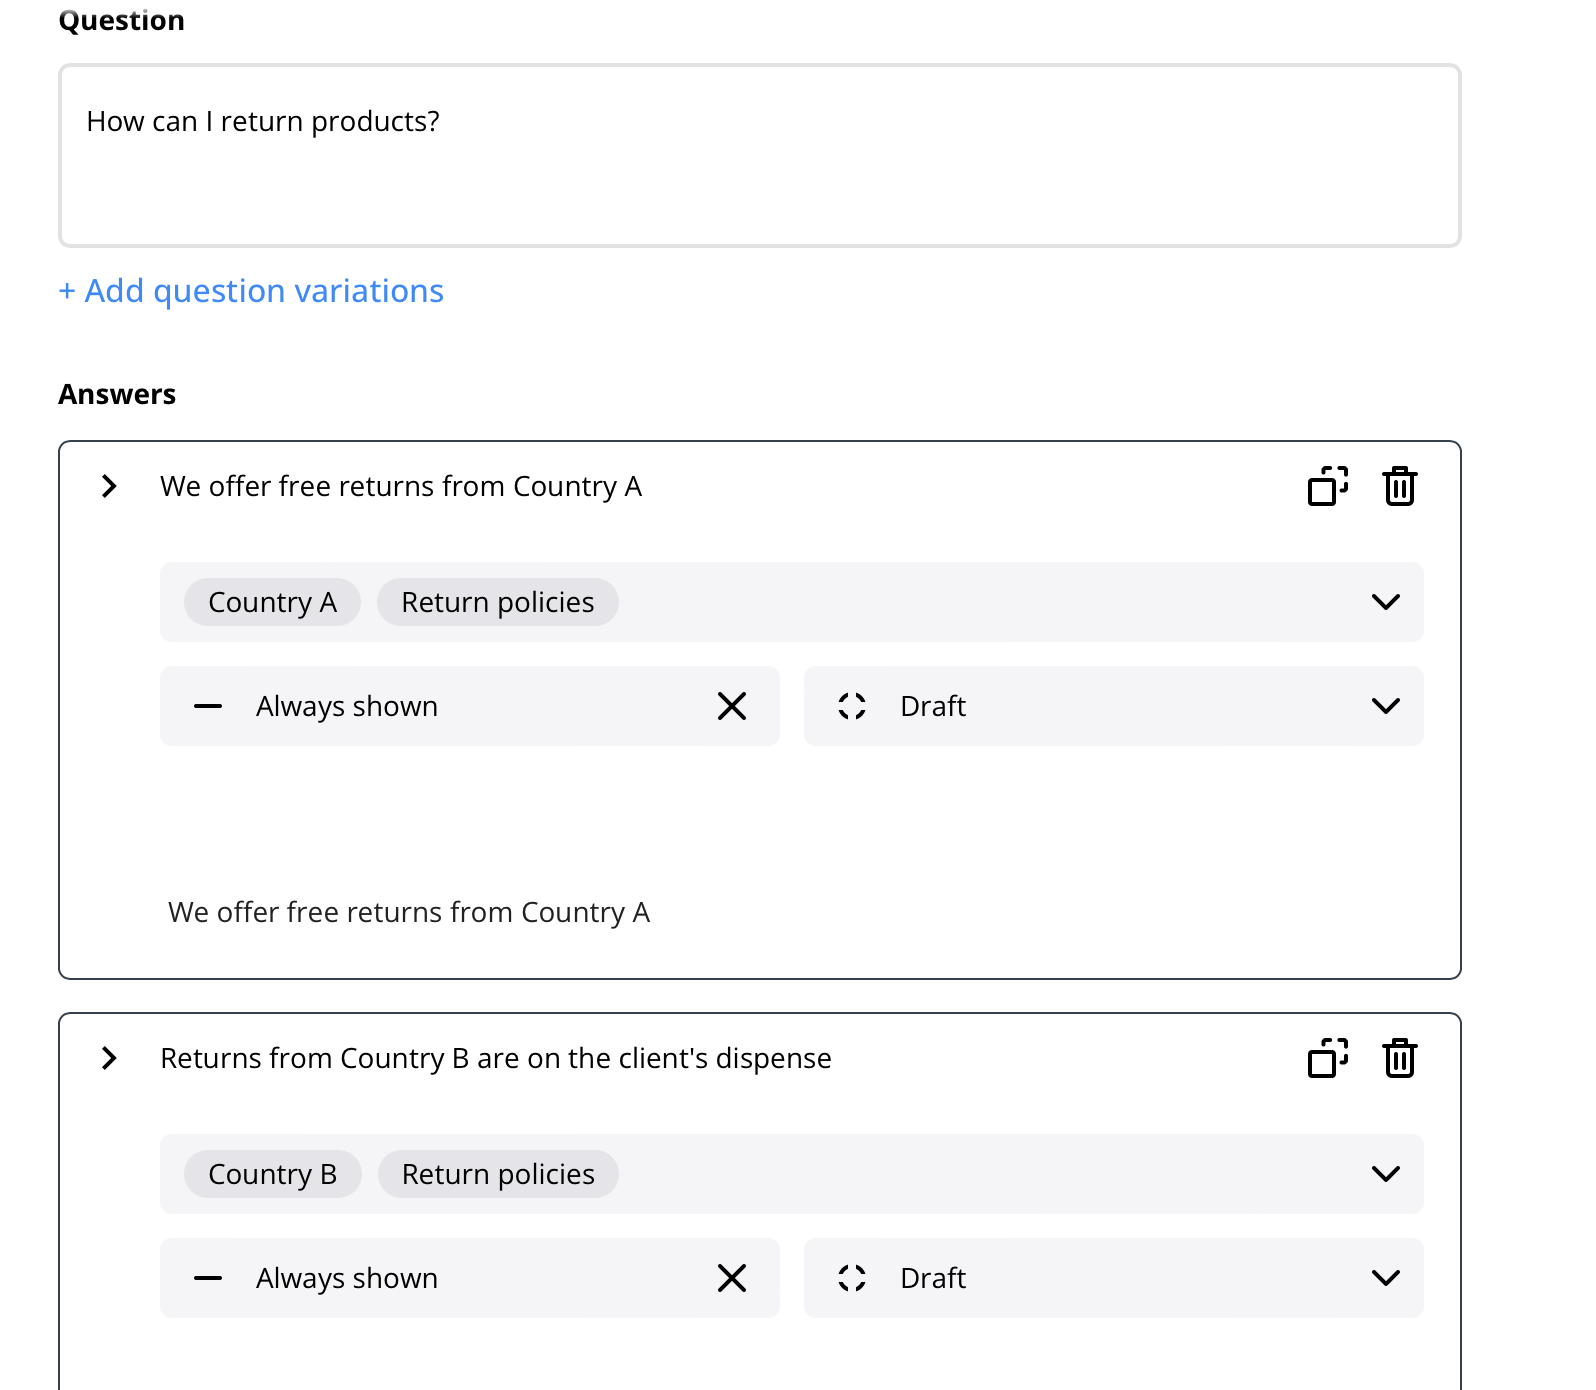Open Draft status dropdown in Country A answer

click(x=1385, y=706)
